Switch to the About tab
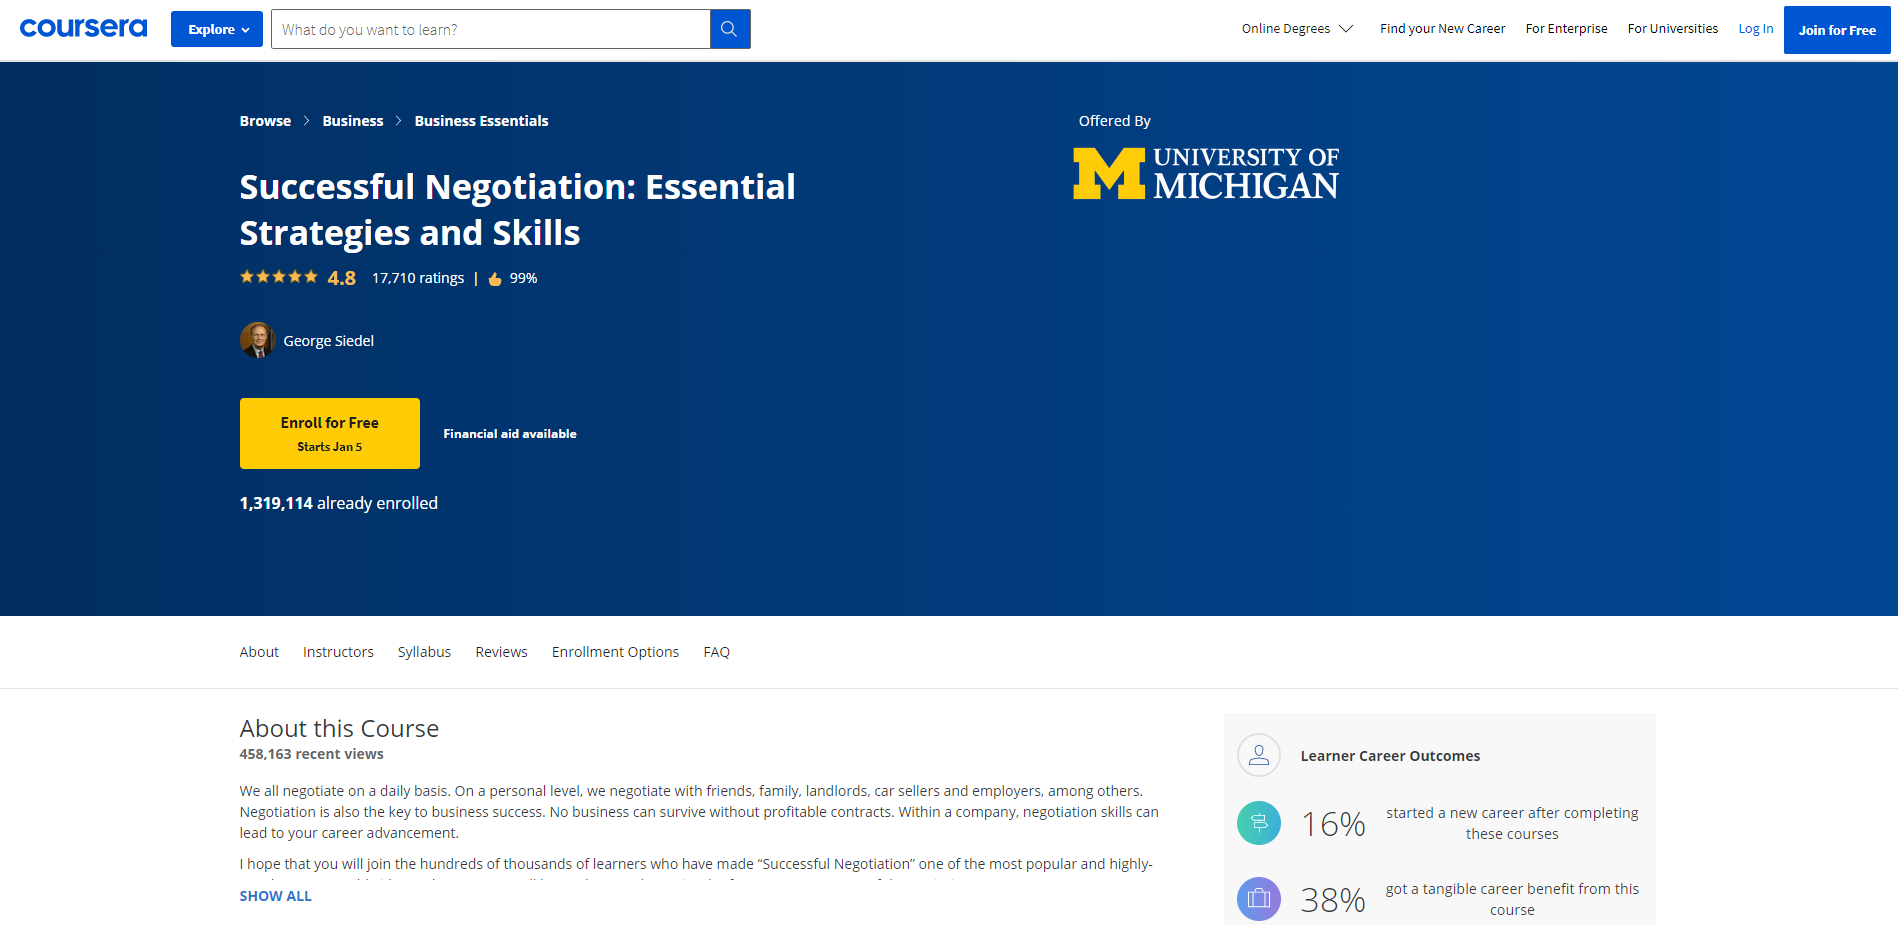Screen dimensions: 1898x925 (x=259, y=652)
